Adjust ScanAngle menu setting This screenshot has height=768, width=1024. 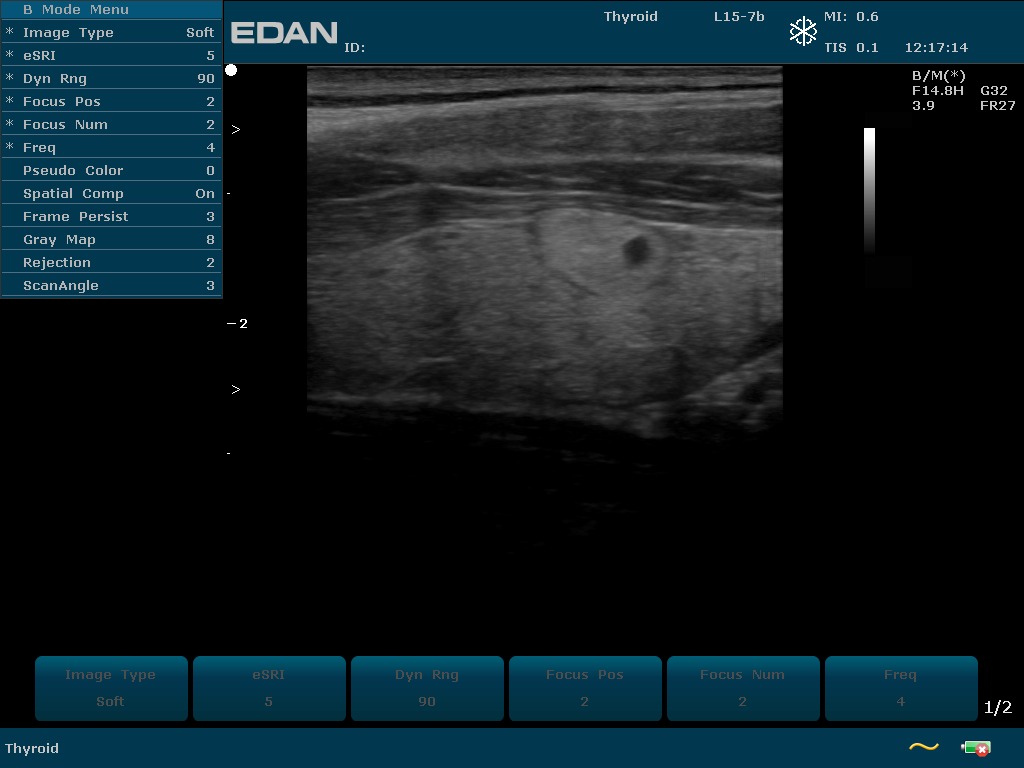(x=111, y=286)
